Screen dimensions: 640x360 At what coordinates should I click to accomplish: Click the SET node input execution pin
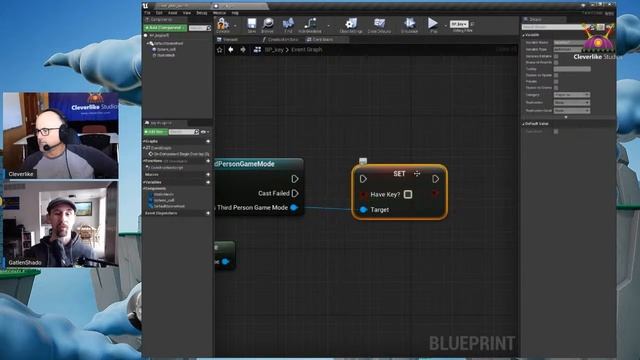[363, 179]
